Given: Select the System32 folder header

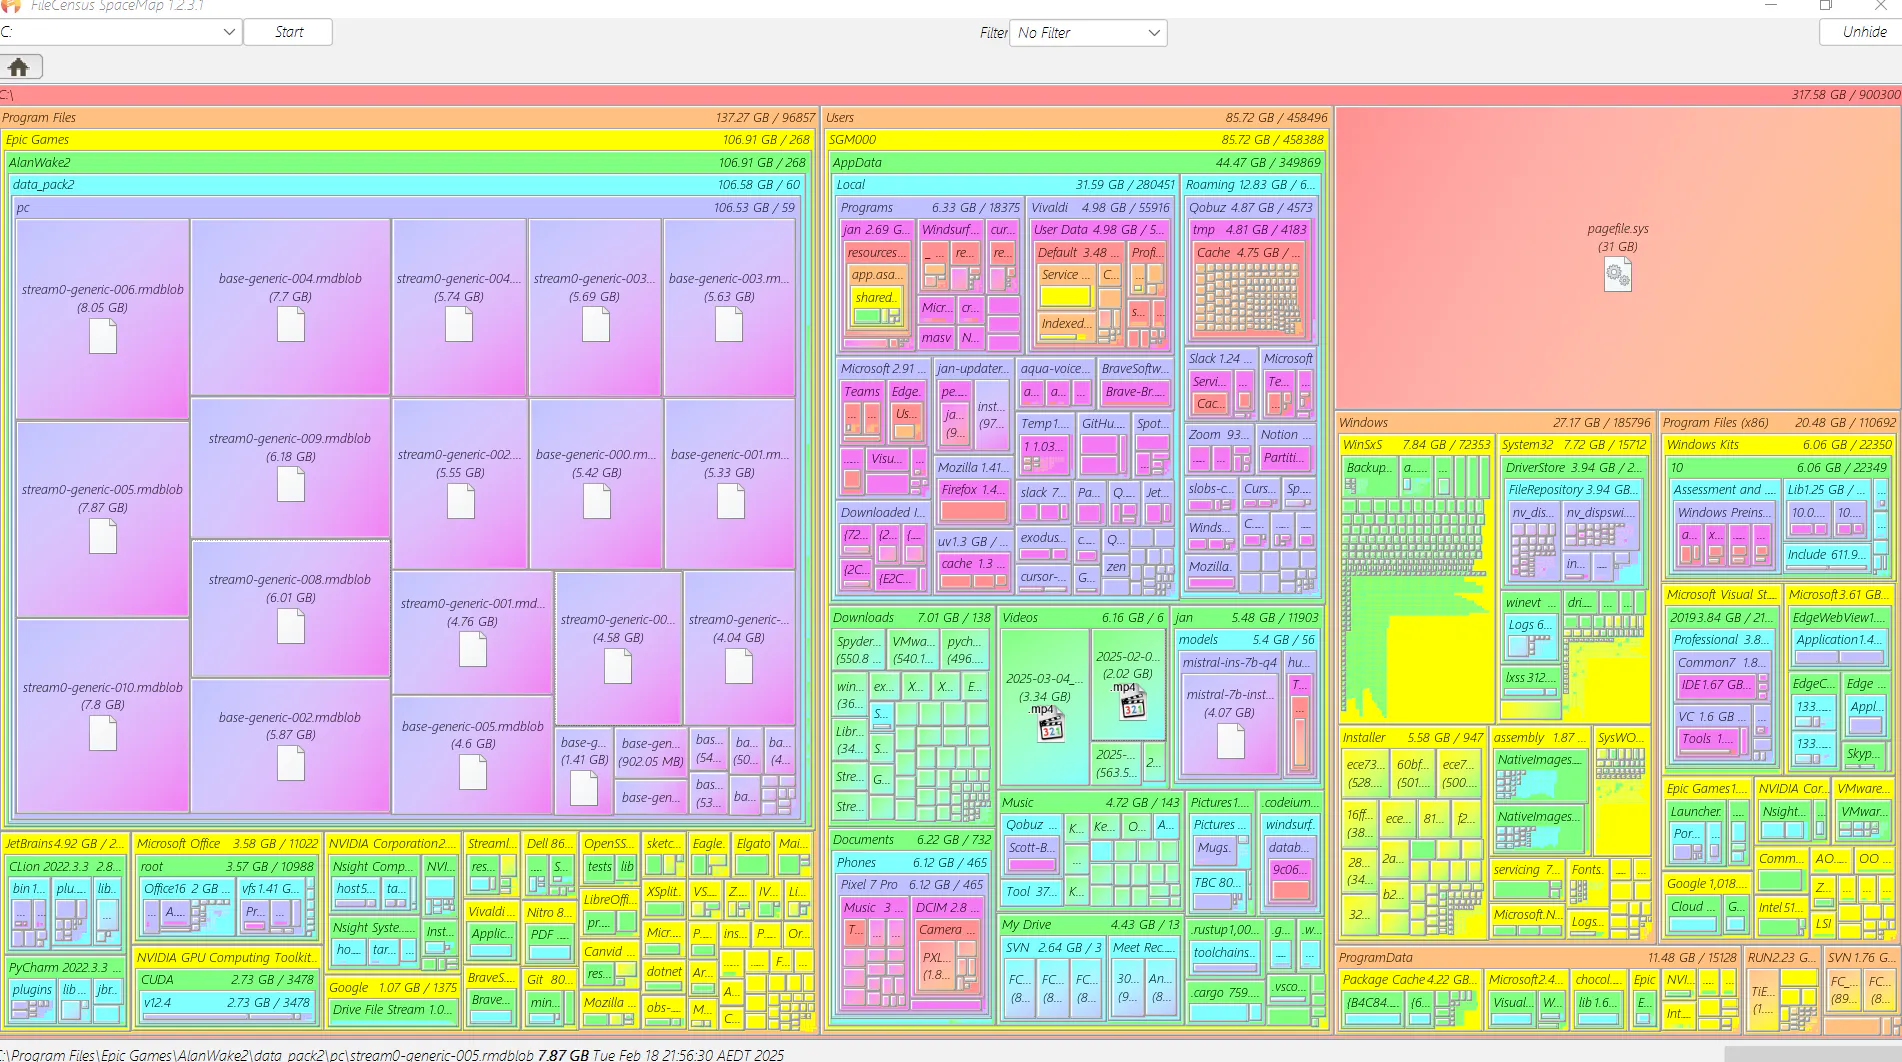Looking at the screenshot, I should 1574,444.
